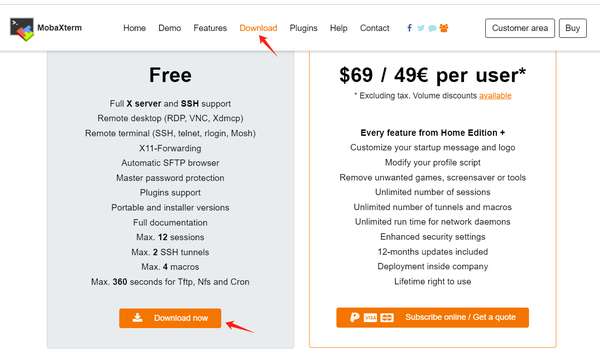
Task: Click the MobaXterm logo icon
Action: point(22,29)
